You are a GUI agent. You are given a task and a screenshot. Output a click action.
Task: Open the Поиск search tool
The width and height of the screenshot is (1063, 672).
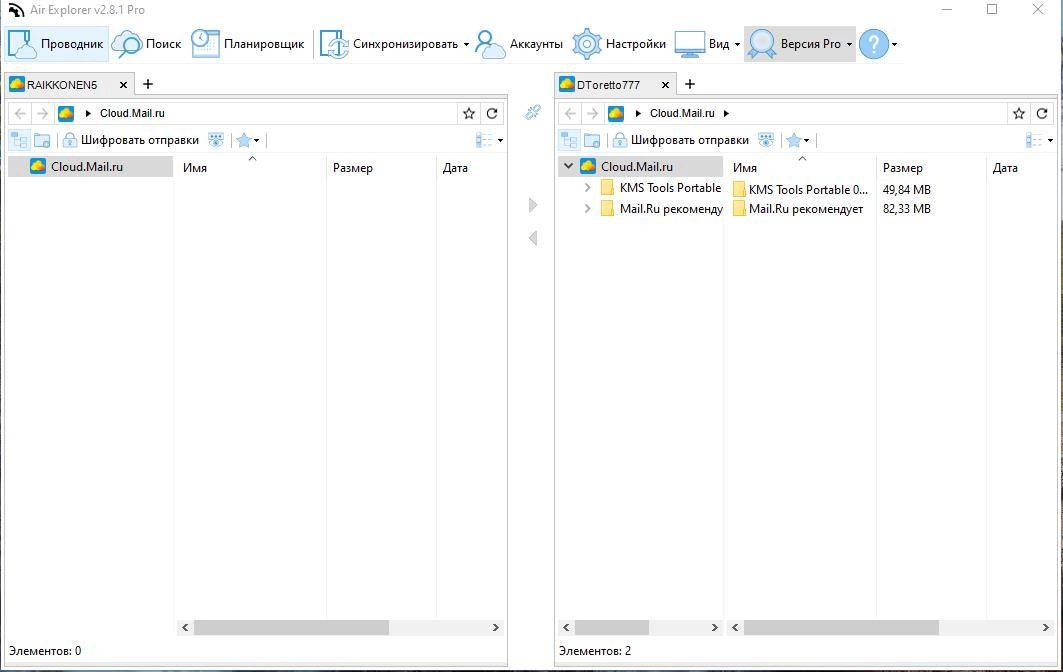click(x=146, y=44)
